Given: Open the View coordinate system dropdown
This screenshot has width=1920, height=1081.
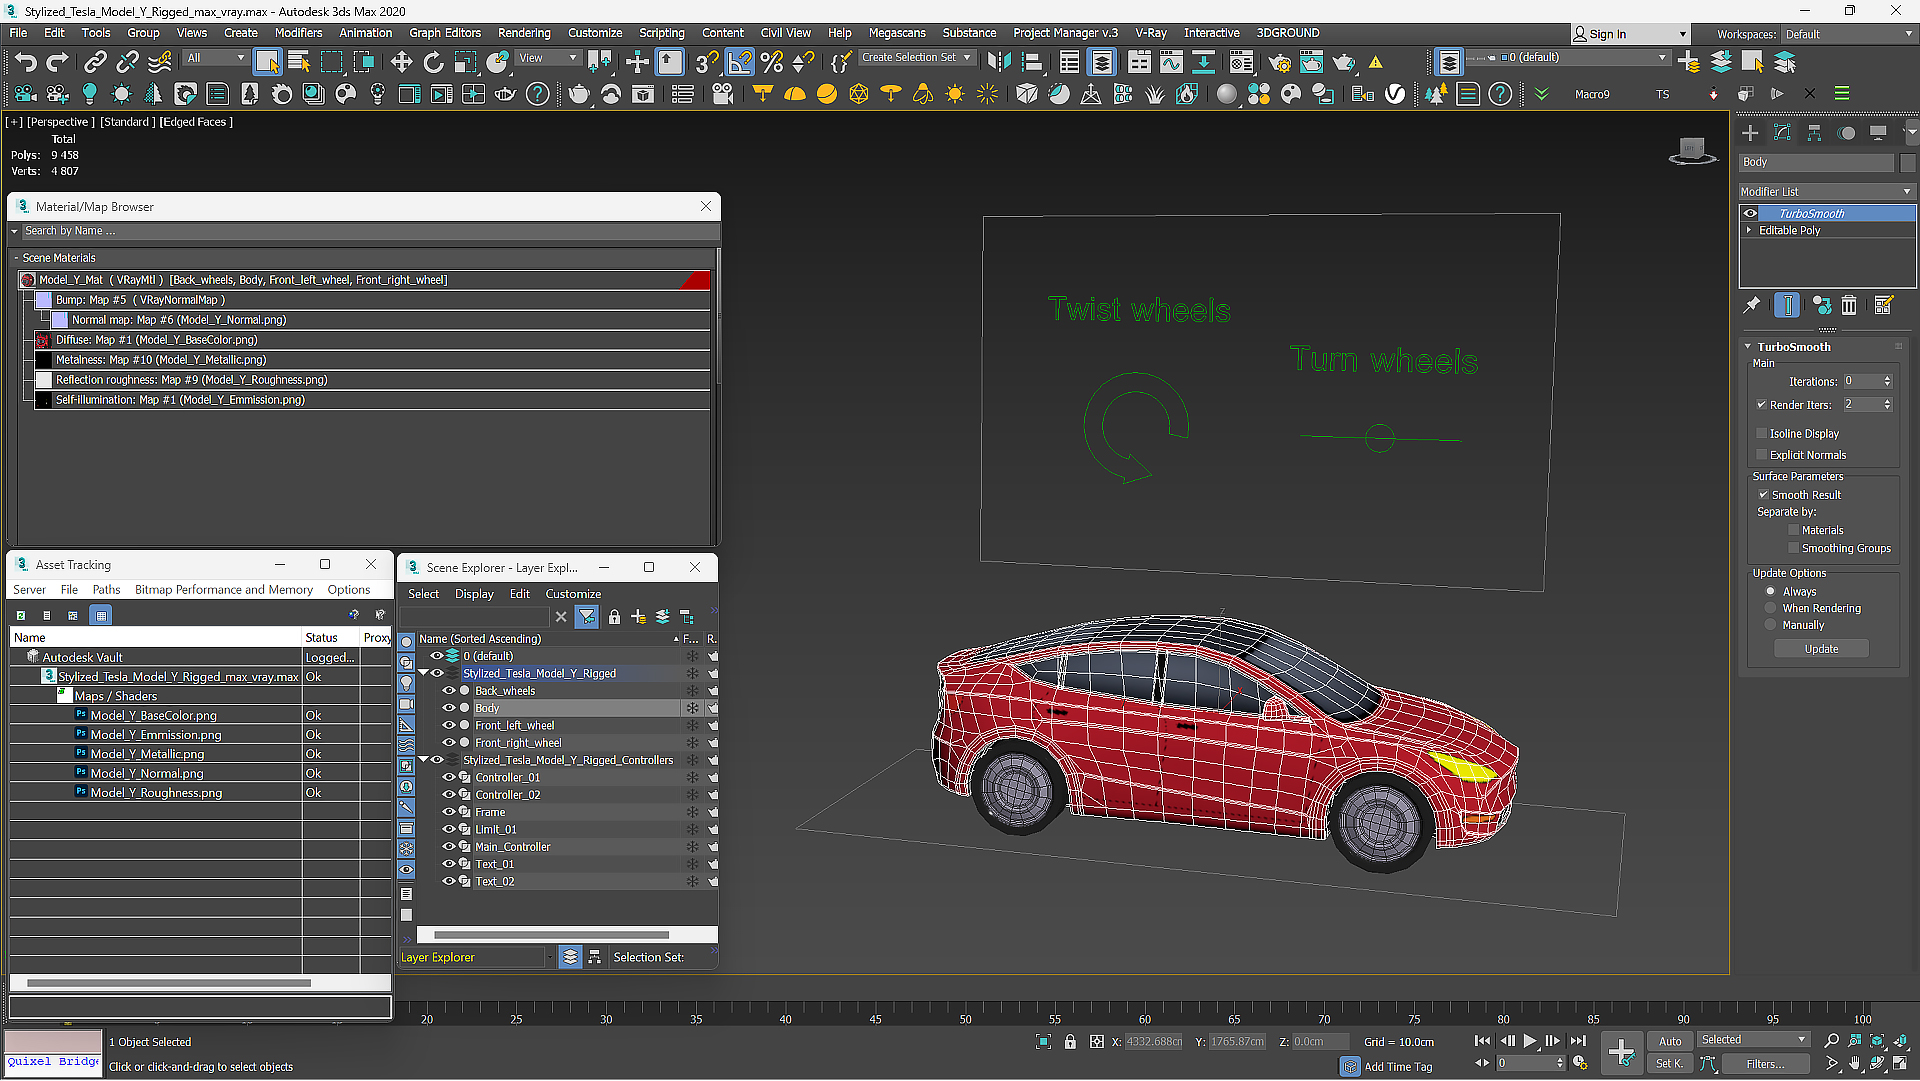Looking at the screenshot, I should [547, 58].
